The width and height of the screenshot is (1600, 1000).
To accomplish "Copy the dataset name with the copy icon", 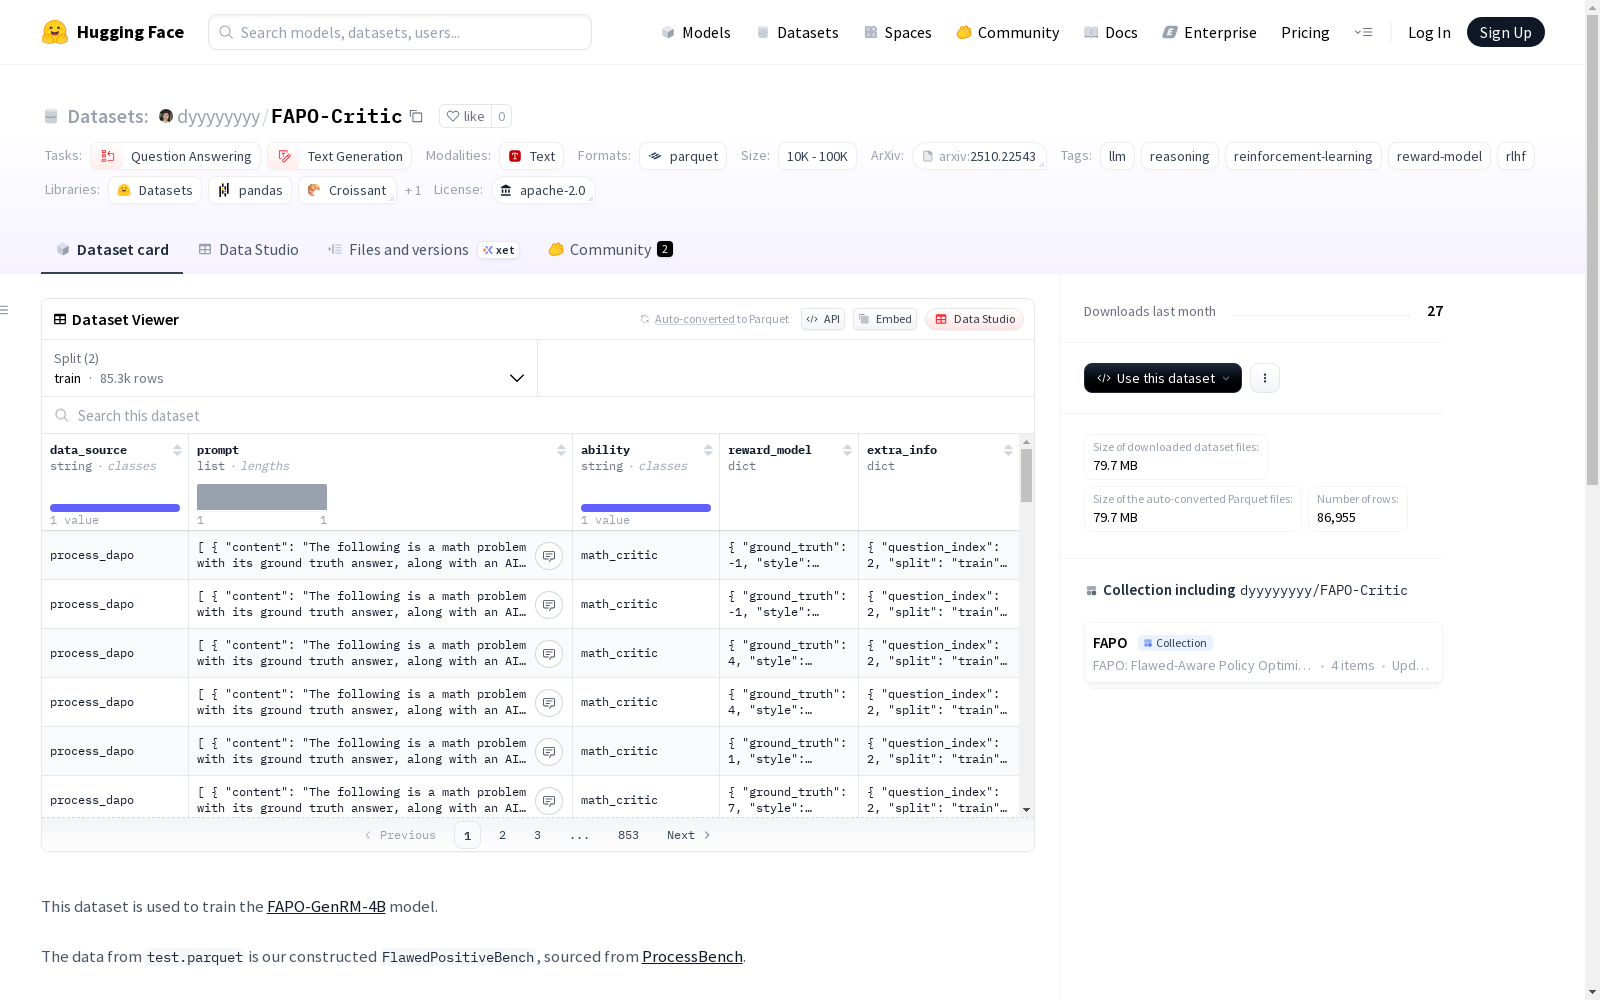I will (x=417, y=116).
